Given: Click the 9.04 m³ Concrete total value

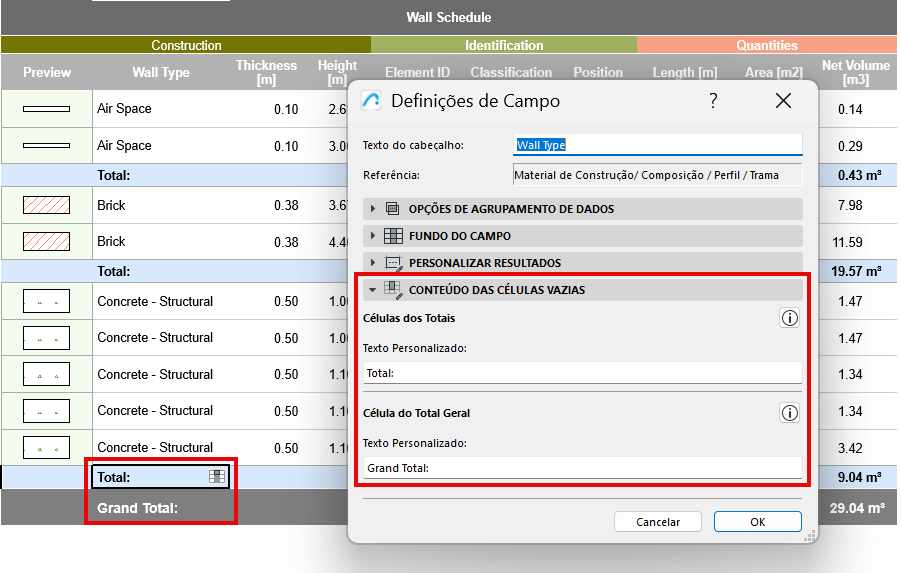Looking at the screenshot, I should pos(859,477).
